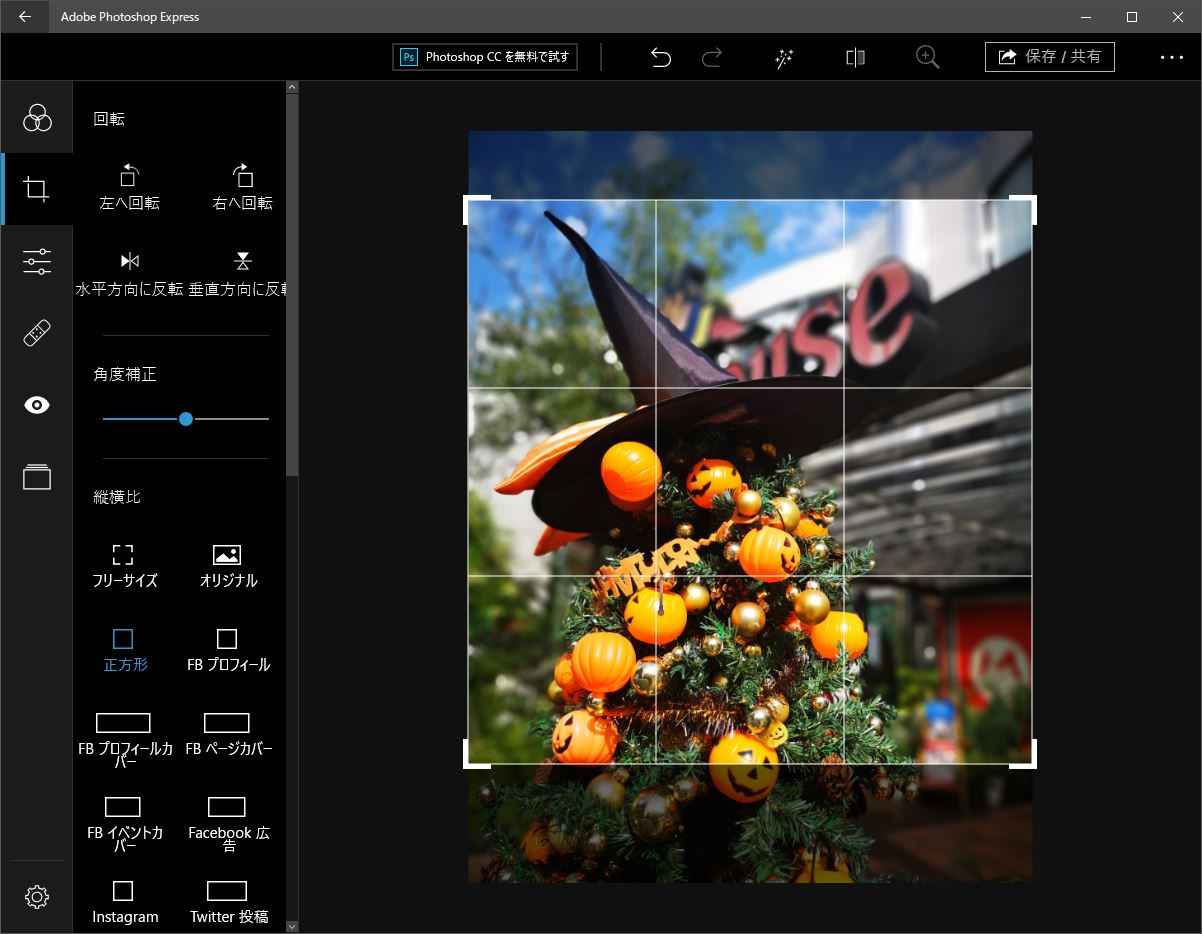Select Instagram aspect ratio

[124, 902]
